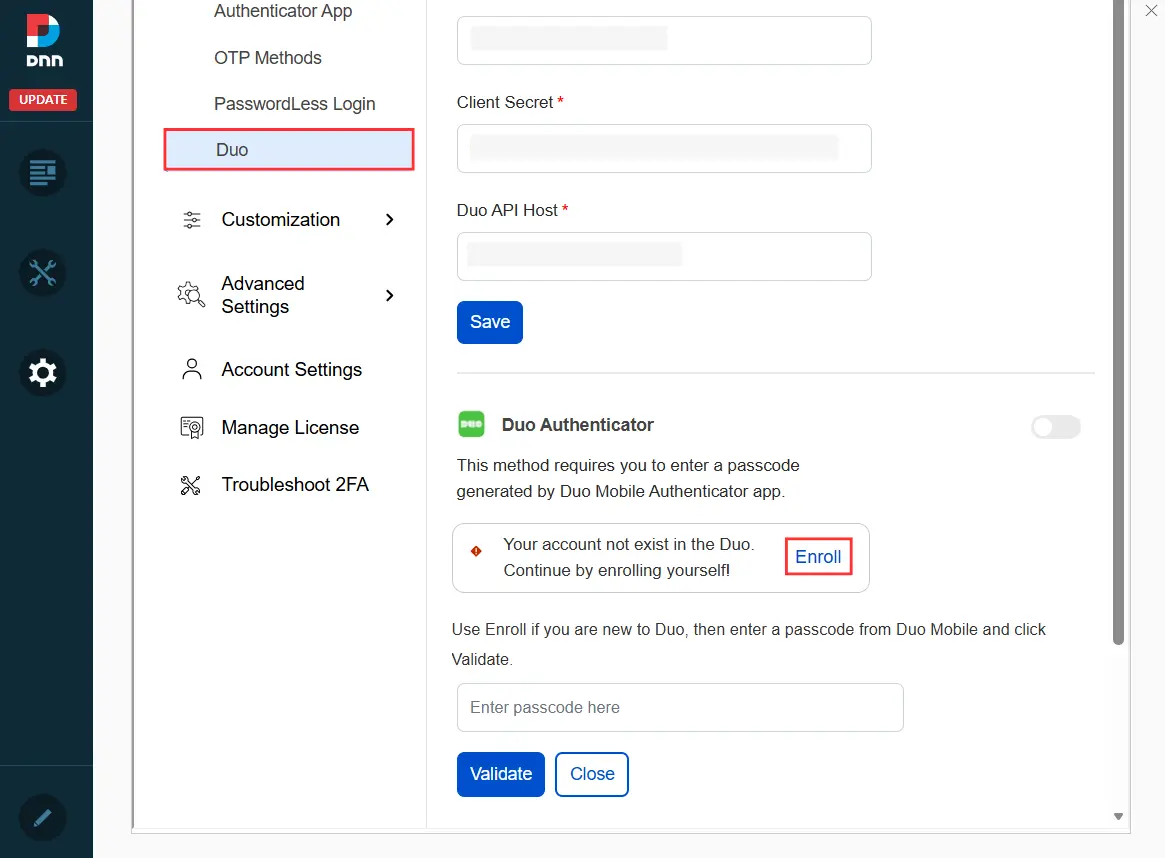Open Troubleshoot 2FA

pyautogui.click(x=295, y=484)
